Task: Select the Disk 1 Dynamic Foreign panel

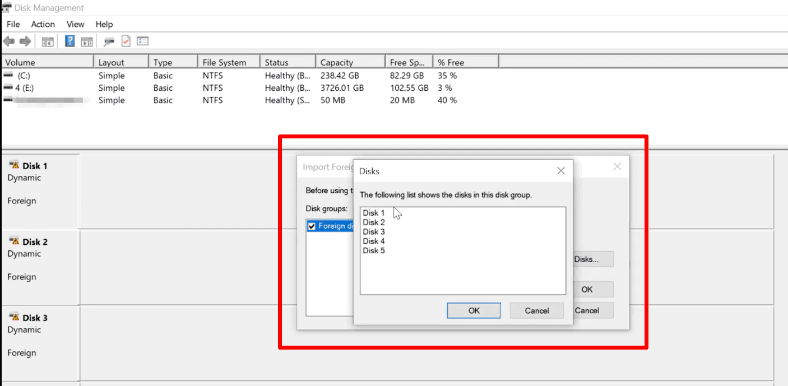Action: coord(40,191)
